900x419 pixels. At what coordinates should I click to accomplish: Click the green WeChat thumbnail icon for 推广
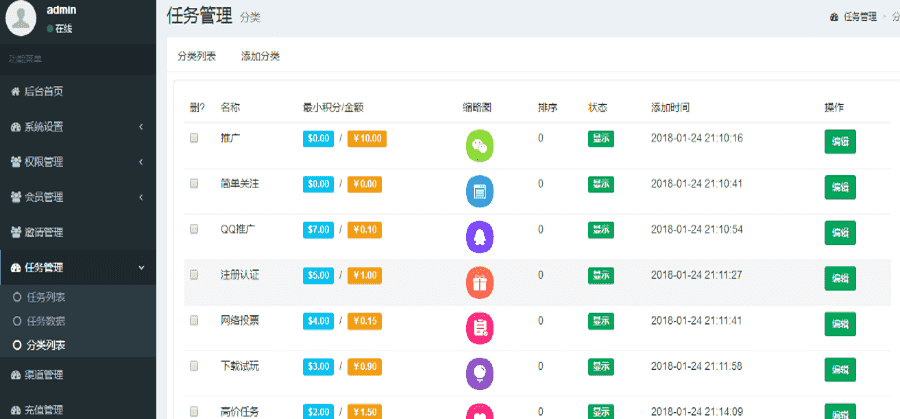coord(480,147)
